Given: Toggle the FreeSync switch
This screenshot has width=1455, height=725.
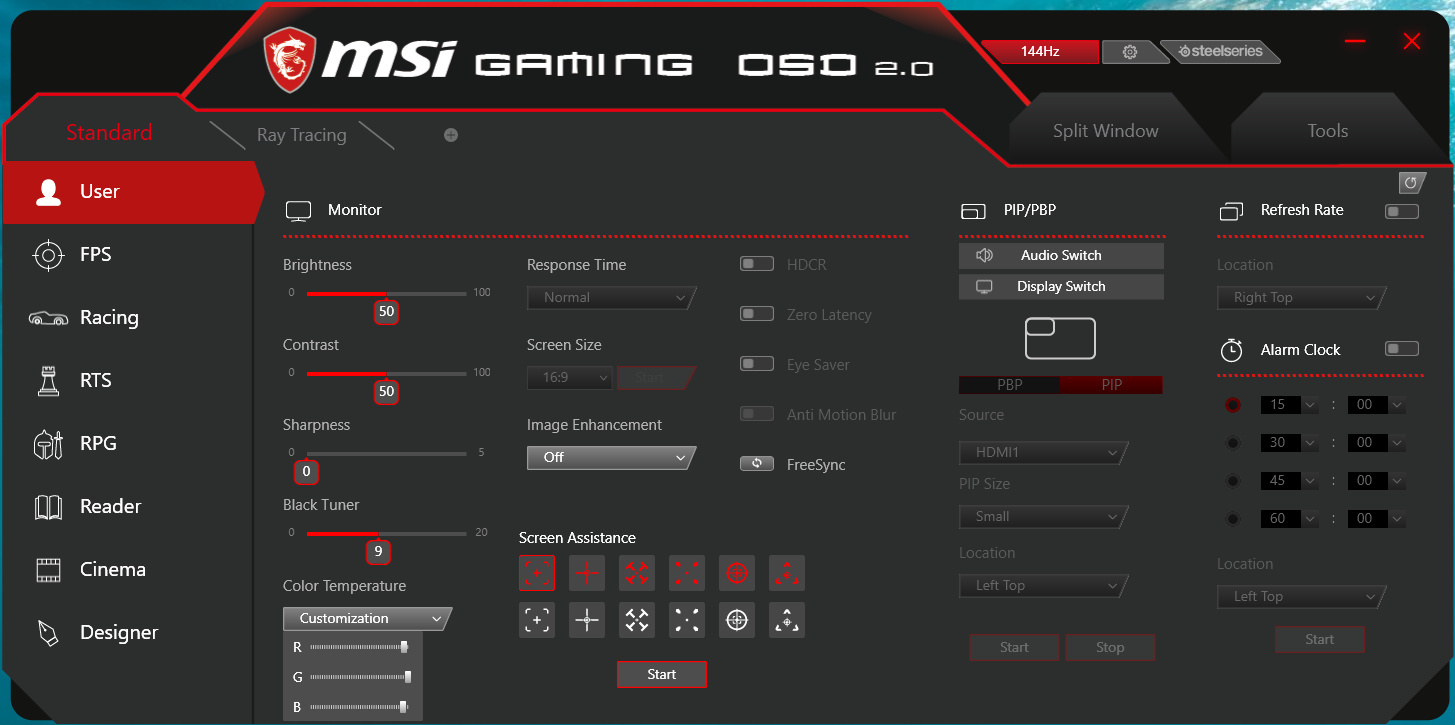Looking at the screenshot, I should coord(757,464).
